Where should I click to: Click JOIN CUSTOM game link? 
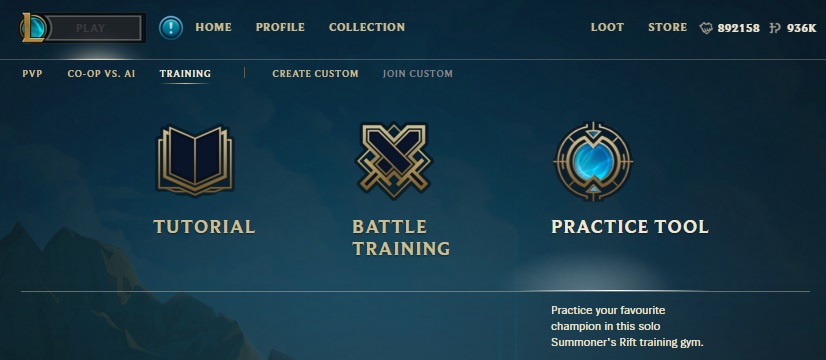pyautogui.click(x=418, y=74)
